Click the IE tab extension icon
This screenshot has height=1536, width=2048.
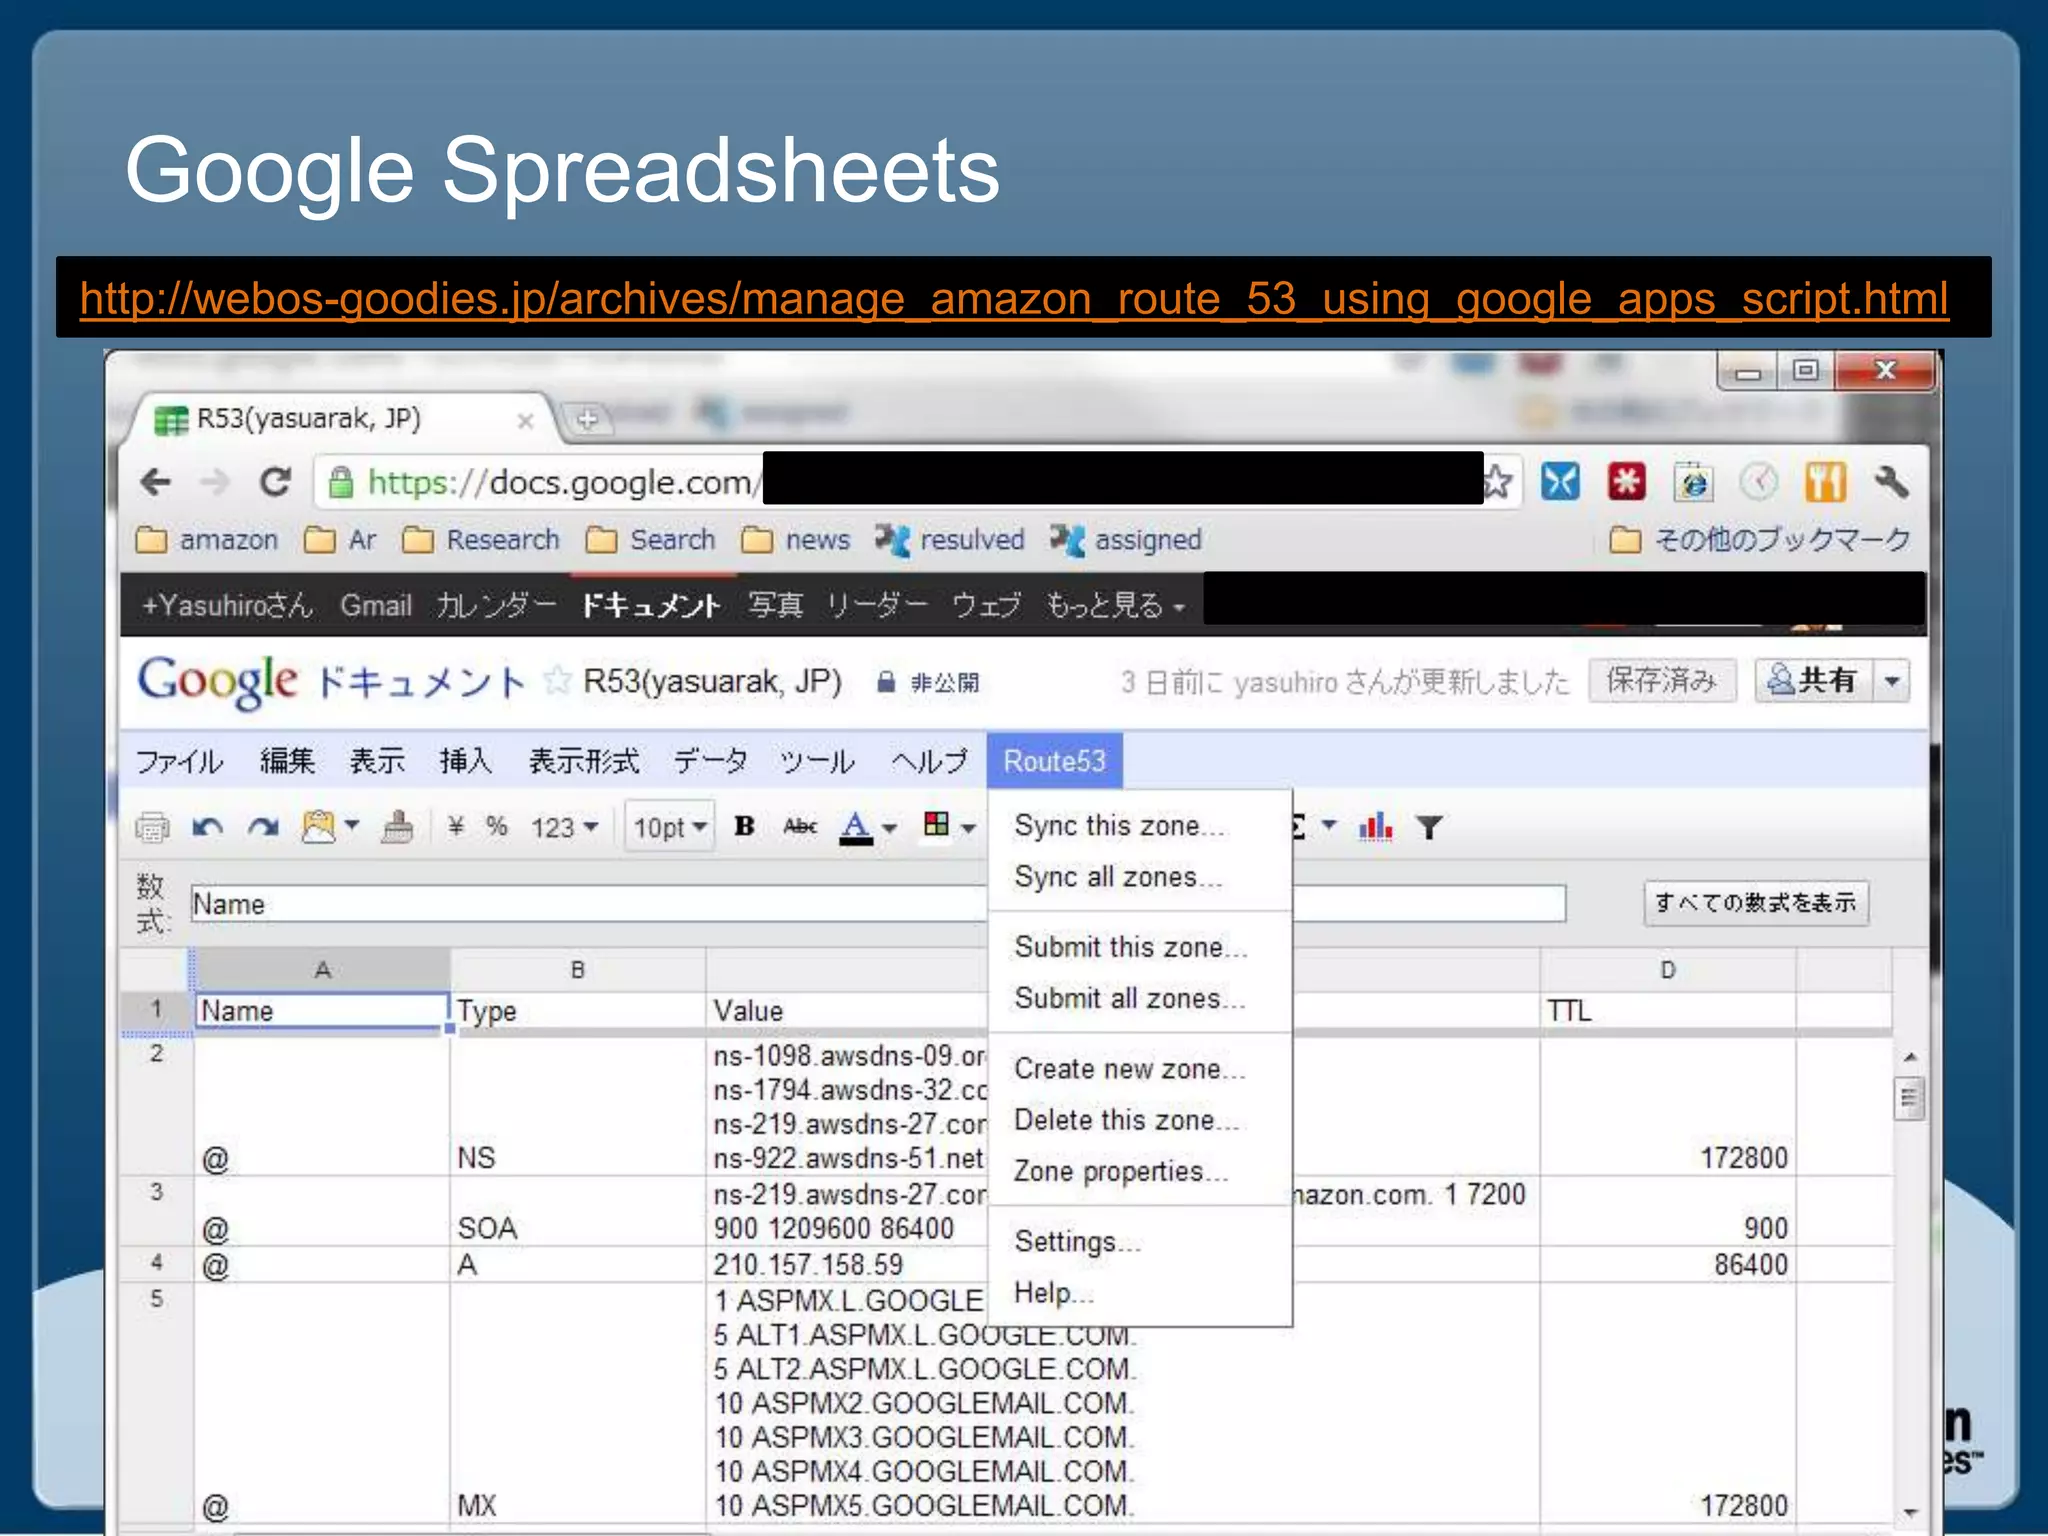1693,482
